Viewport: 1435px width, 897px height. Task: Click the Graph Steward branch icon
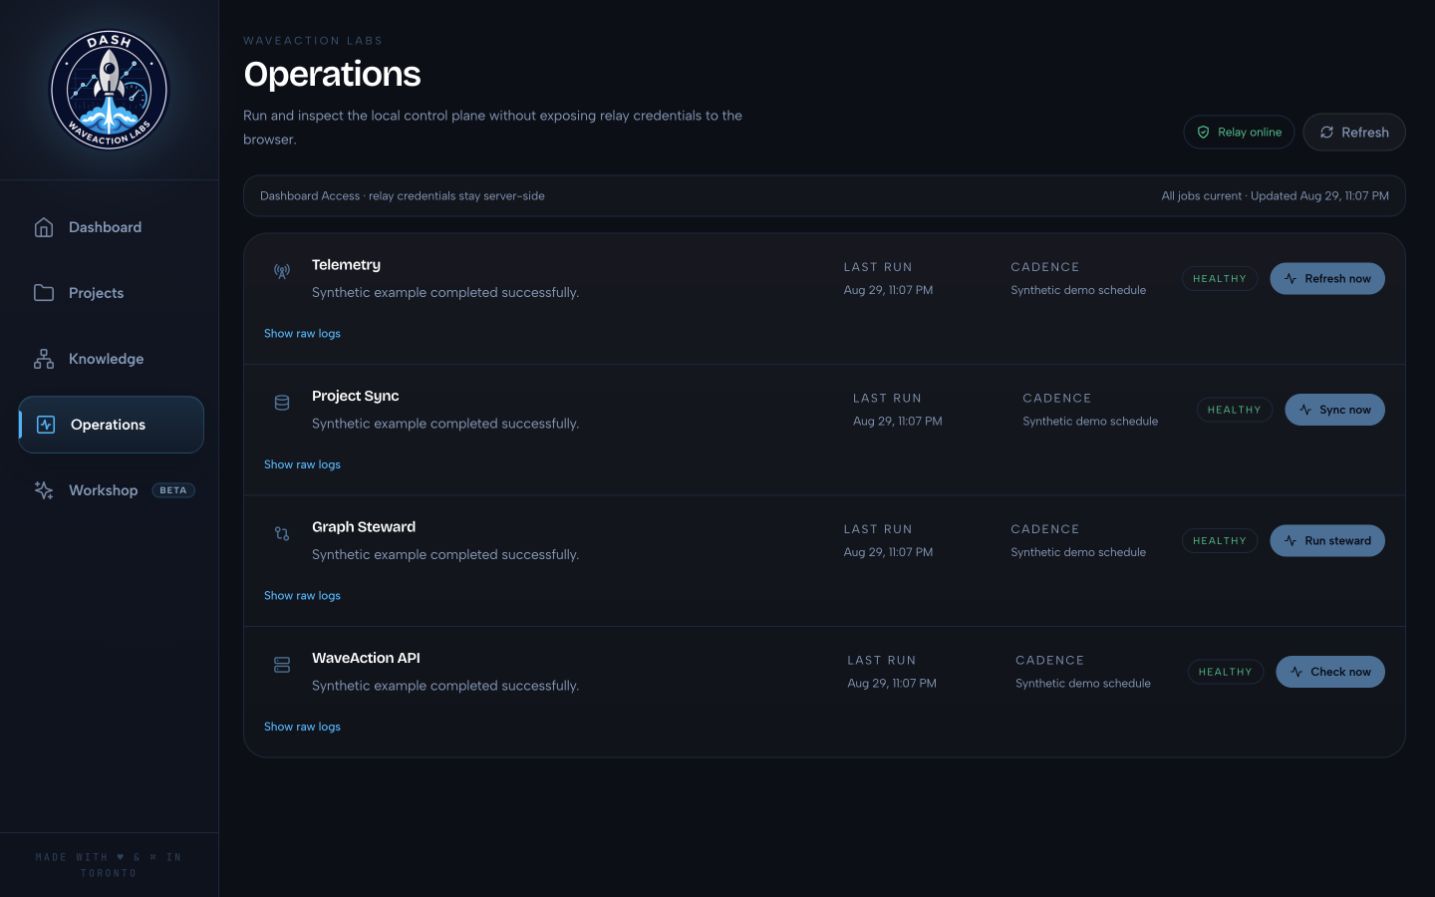(x=282, y=533)
